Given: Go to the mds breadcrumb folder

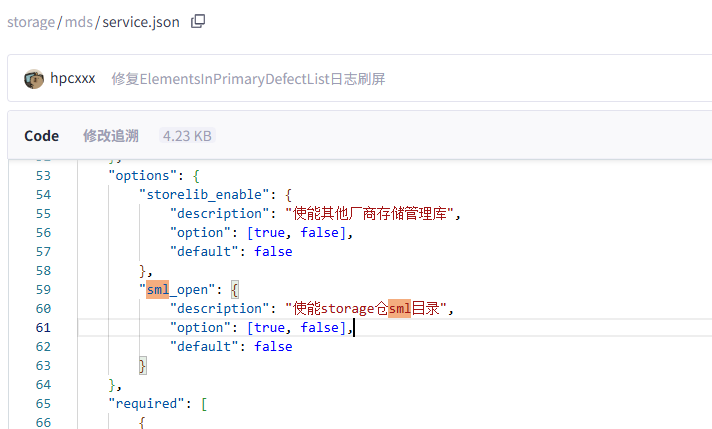Looking at the screenshot, I should pyautogui.click(x=79, y=22).
